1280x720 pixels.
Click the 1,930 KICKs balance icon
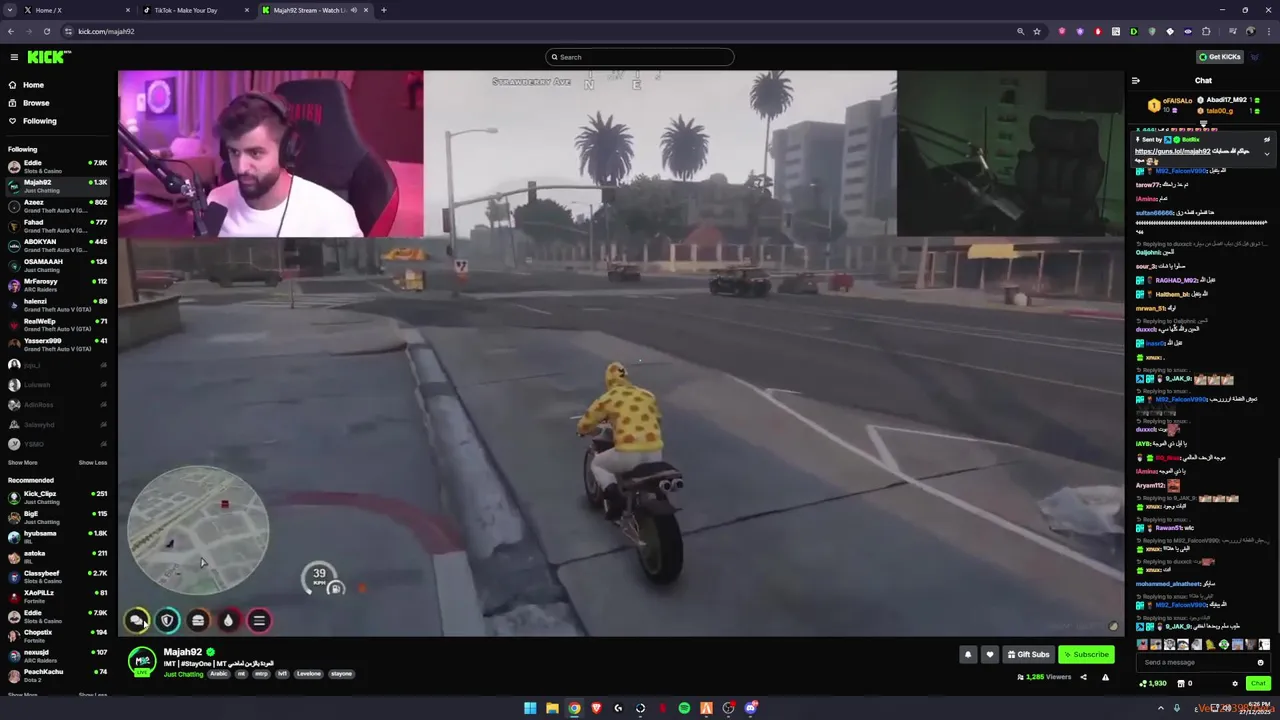point(1143,683)
